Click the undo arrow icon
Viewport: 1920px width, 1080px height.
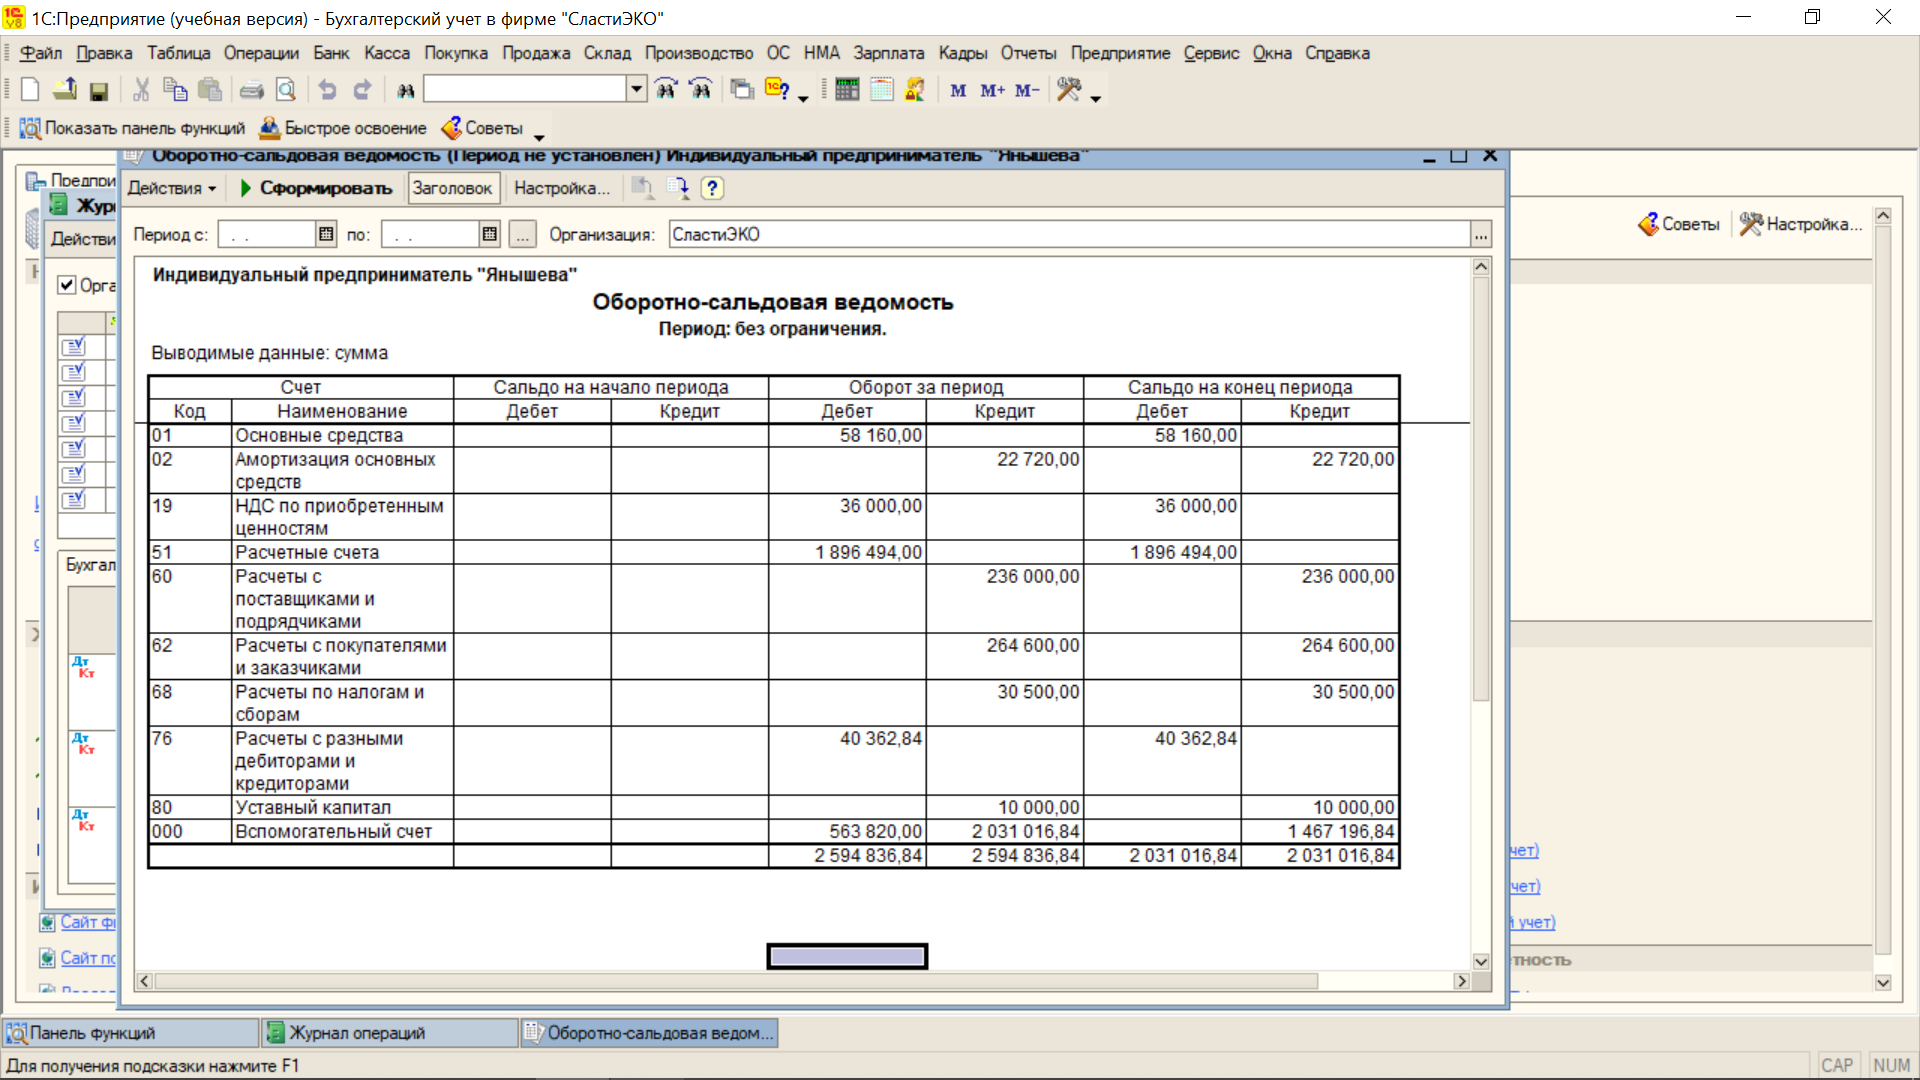point(327,90)
